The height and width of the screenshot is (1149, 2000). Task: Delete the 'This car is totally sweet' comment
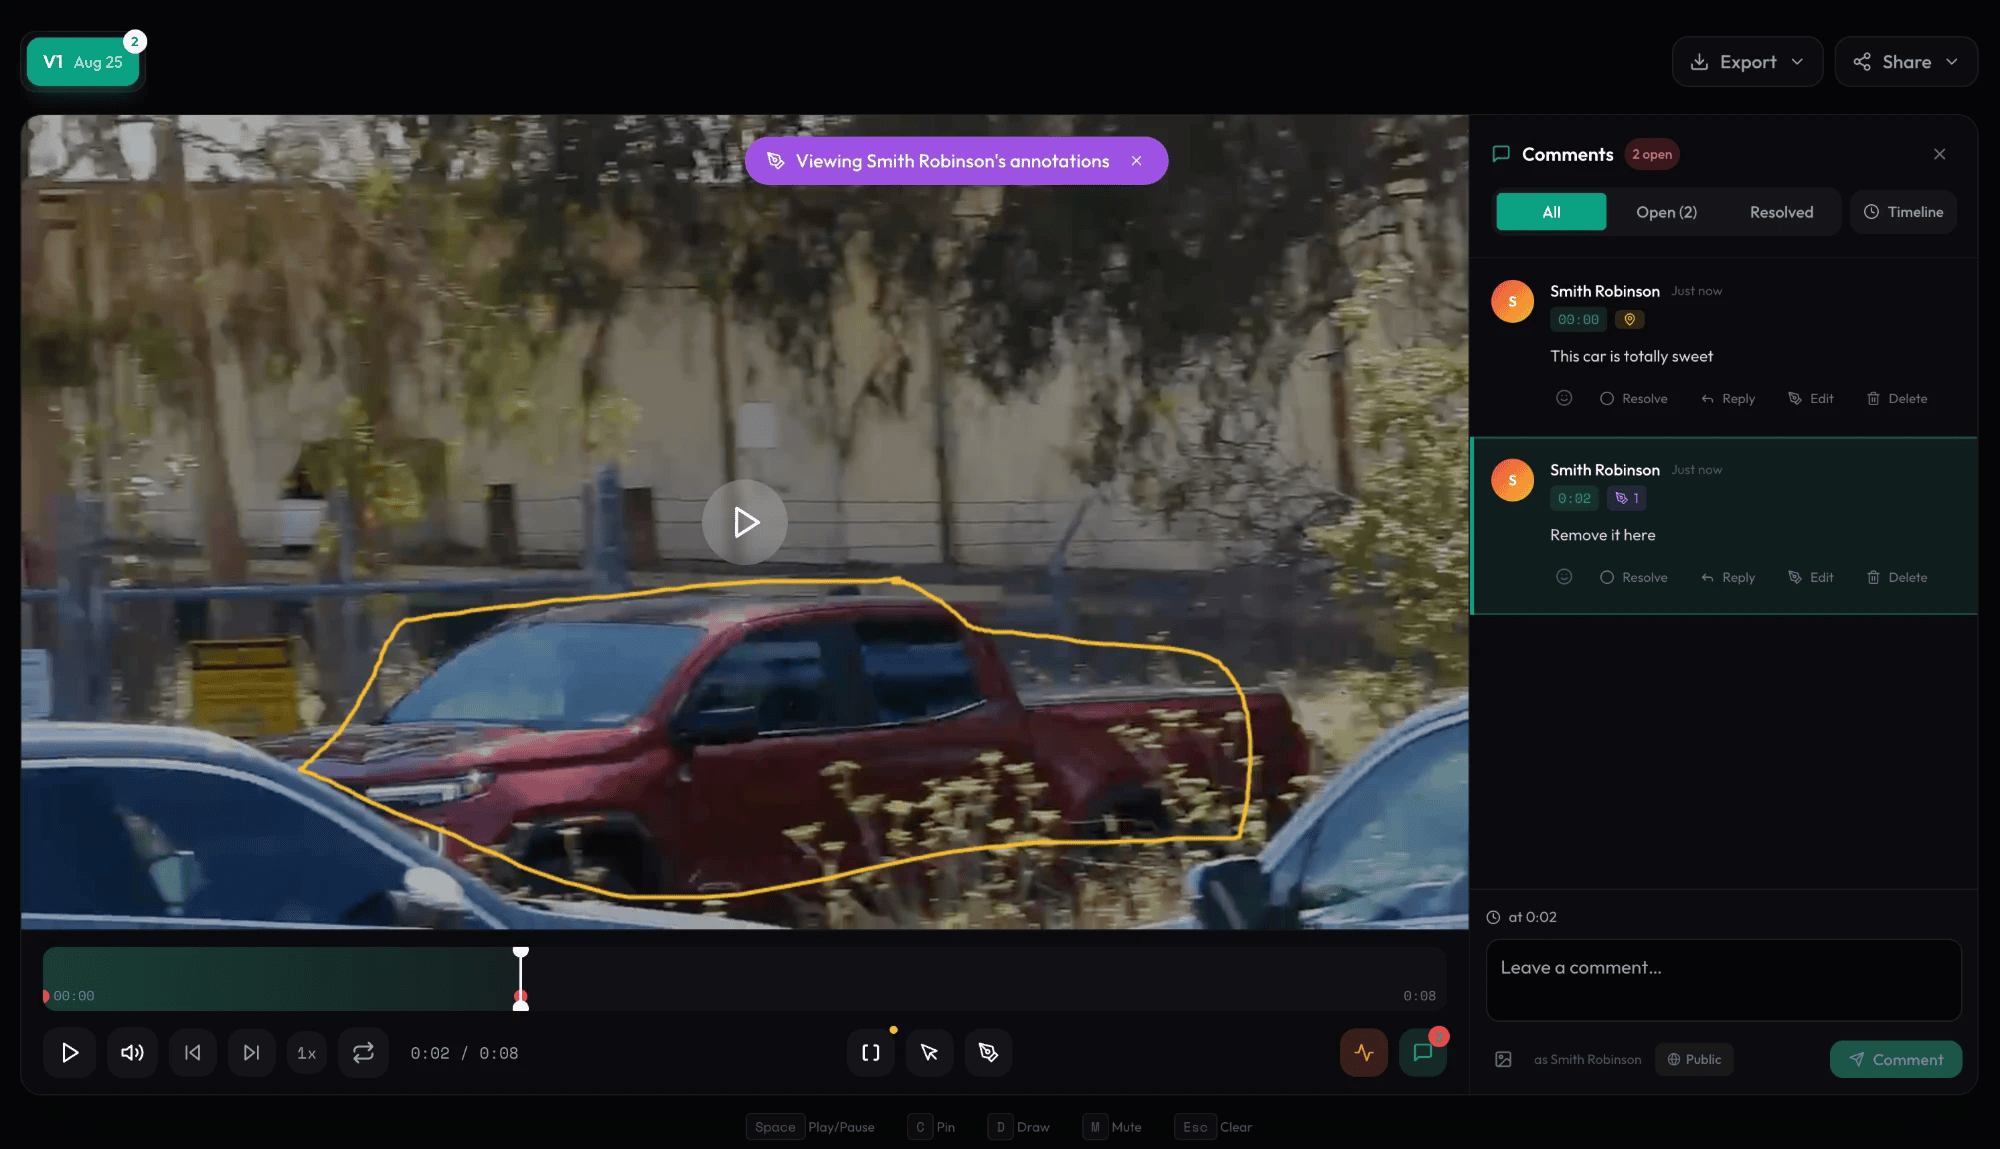point(1897,398)
